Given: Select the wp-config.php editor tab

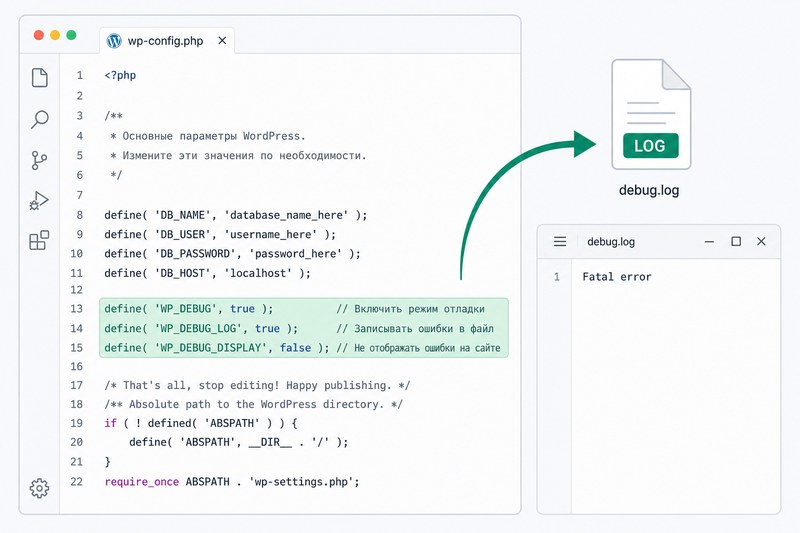Looking at the screenshot, I should [x=167, y=41].
